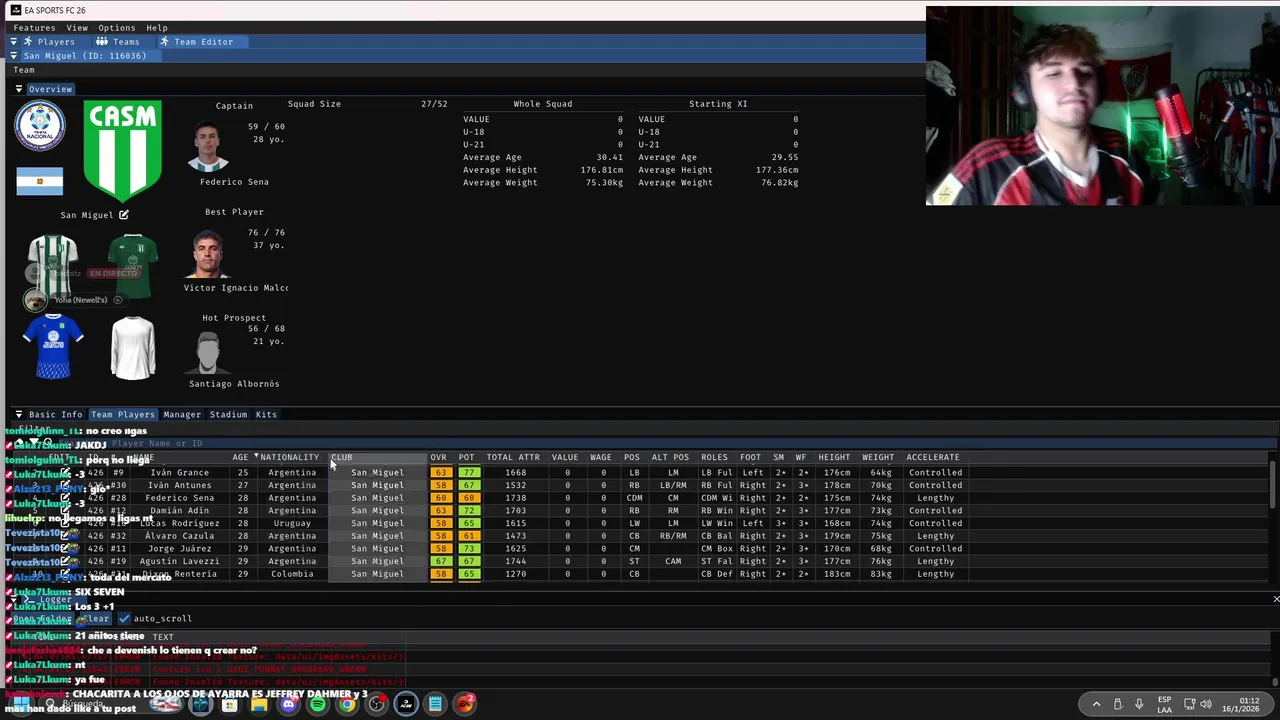Click captain Federico Sena portrait
Viewport: 1280px width, 720px height.
pyautogui.click(x=208, y=148)
